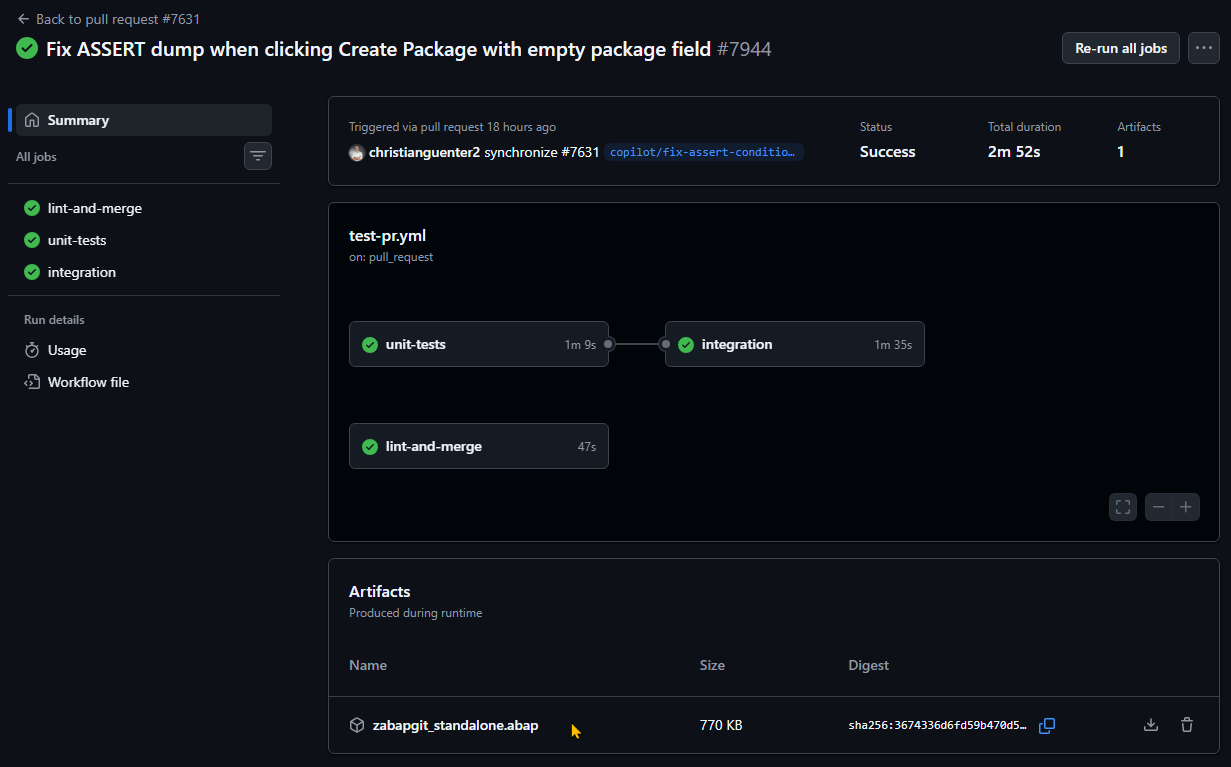Image resolution: width=1231 pixels, height=767 pixels.
Task: Delete the artifact with trash icon
Action: tap(1187, 725)
